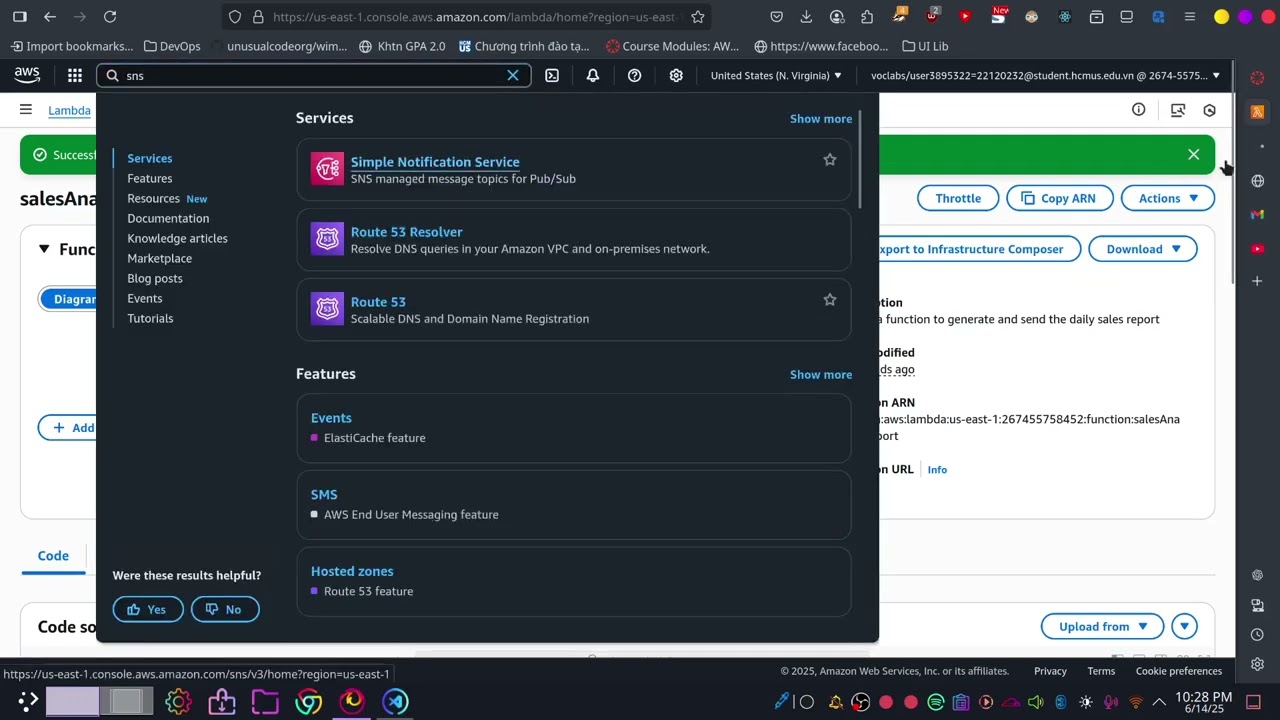Open the browser extensions puzzle icon
The height and width of the screenshot is (720, 1280).
click(x=867, y=17)
